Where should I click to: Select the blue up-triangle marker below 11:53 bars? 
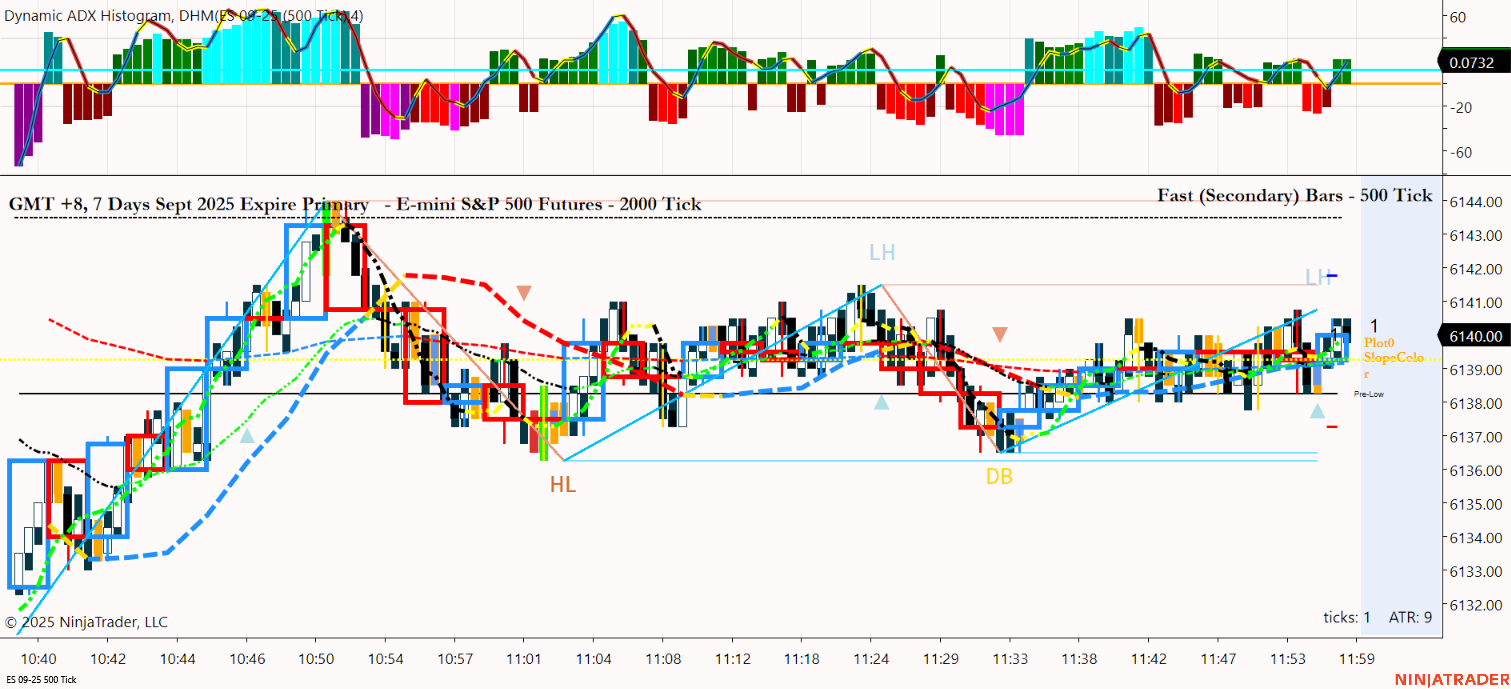(1318, 411)
